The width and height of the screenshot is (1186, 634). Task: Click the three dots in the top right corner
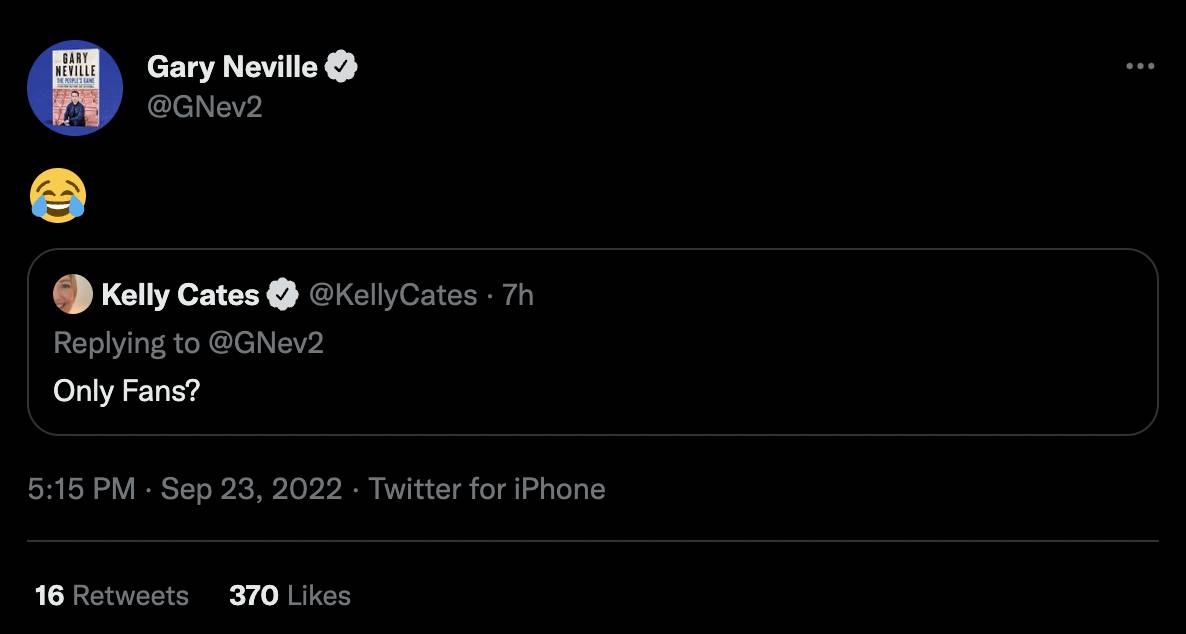tap(1139, 65)
